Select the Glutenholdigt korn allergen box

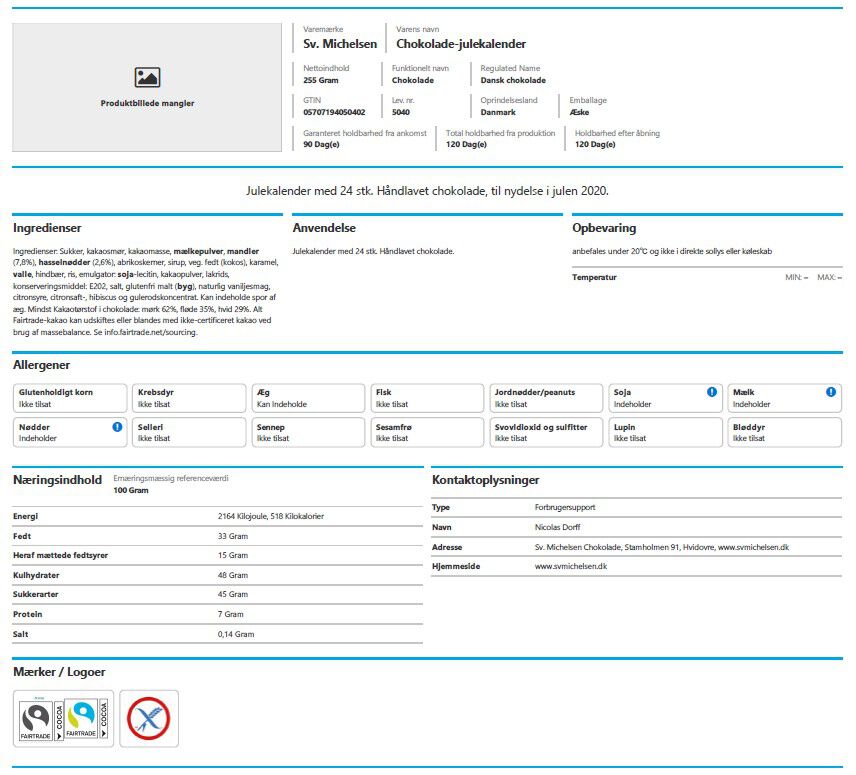coord(70,398)
